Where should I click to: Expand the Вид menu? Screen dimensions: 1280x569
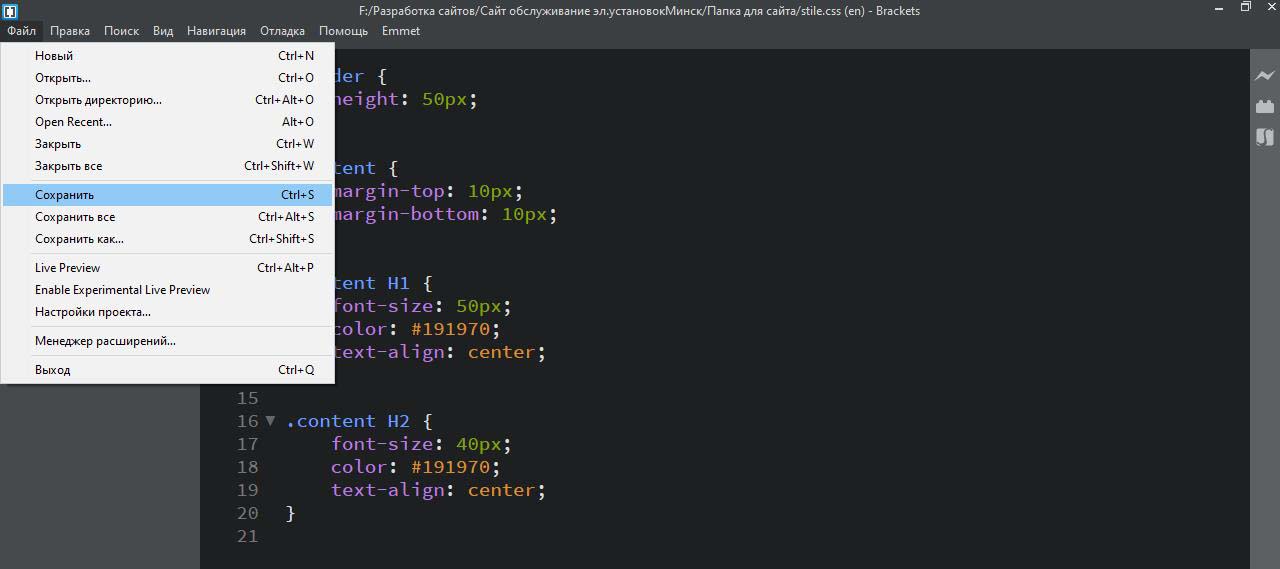163,31
